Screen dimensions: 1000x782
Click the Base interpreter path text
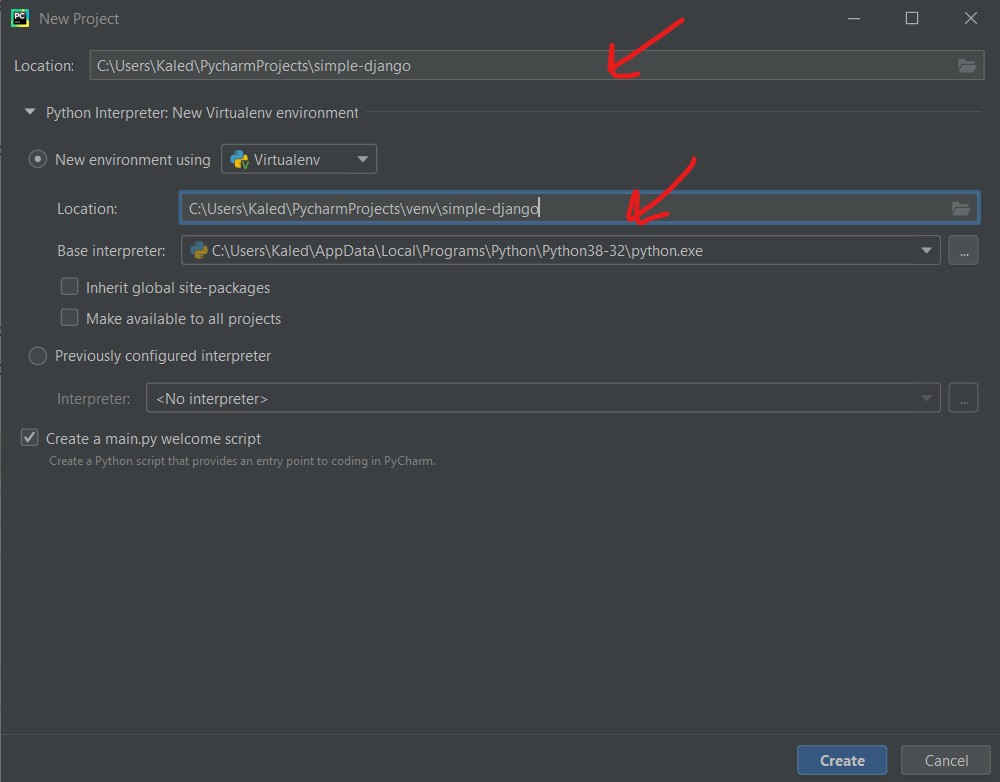tap(457, 251)
